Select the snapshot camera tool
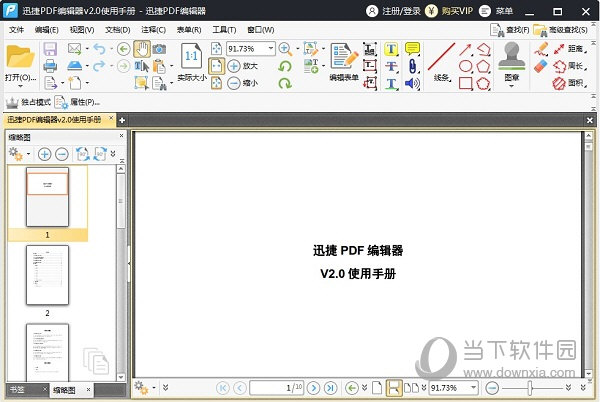Viewport: 600px width, 402px height. pyautogui.click(x=159, y=49)
